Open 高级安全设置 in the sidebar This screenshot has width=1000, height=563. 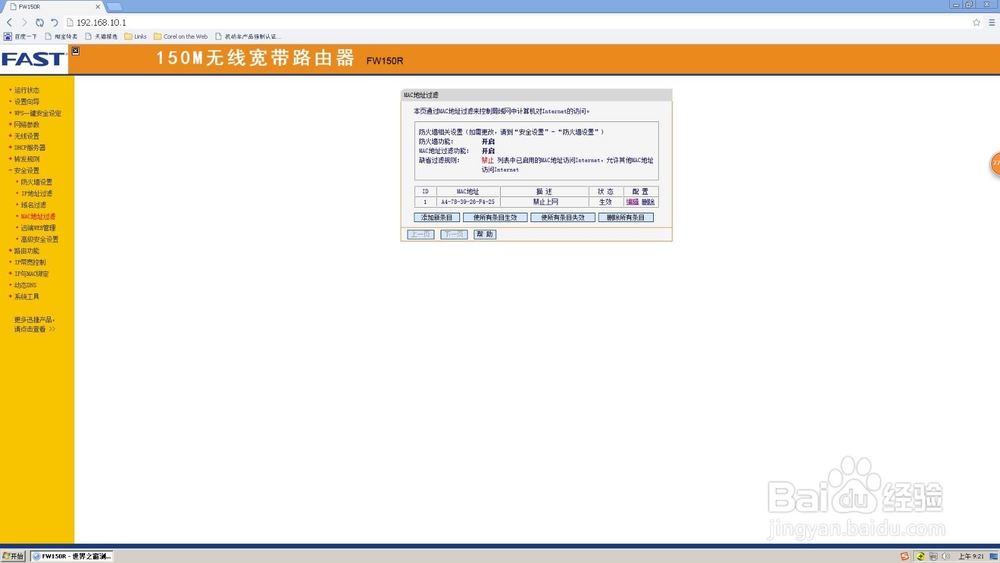pos(39,239)
